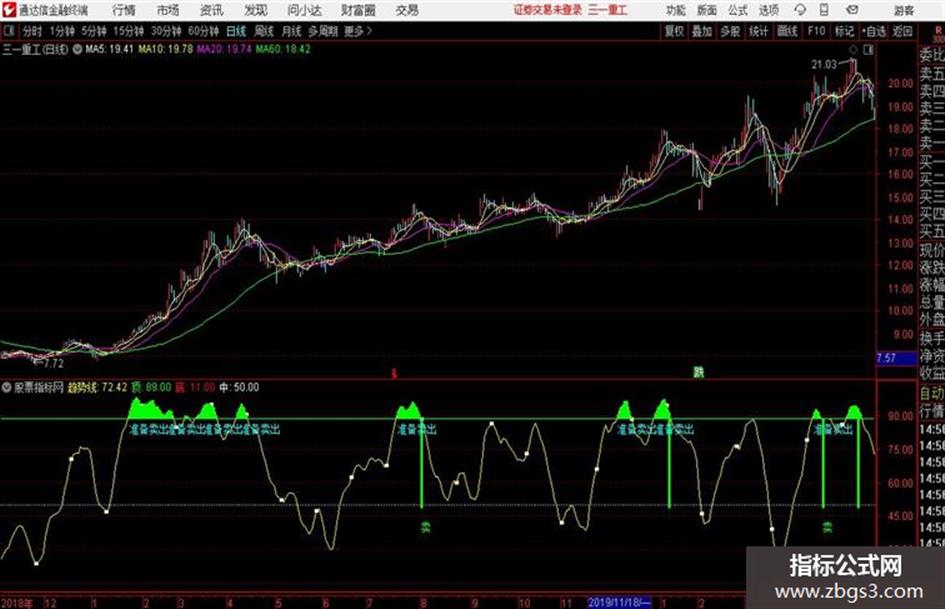Click the 画线 toolbar button
945x609 pixels.
tap(787, 31)
